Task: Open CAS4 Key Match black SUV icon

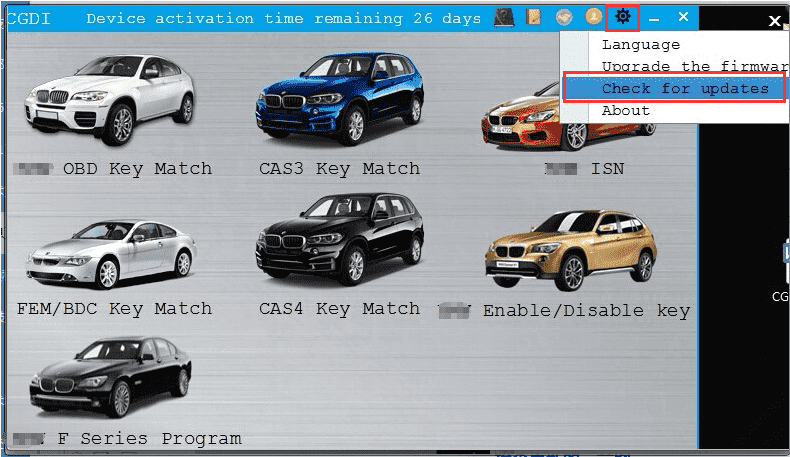Action: click(x=340, y=240)
